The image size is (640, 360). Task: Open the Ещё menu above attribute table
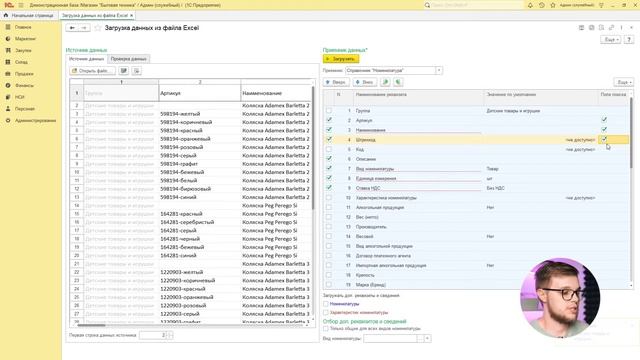click(624, 82)
